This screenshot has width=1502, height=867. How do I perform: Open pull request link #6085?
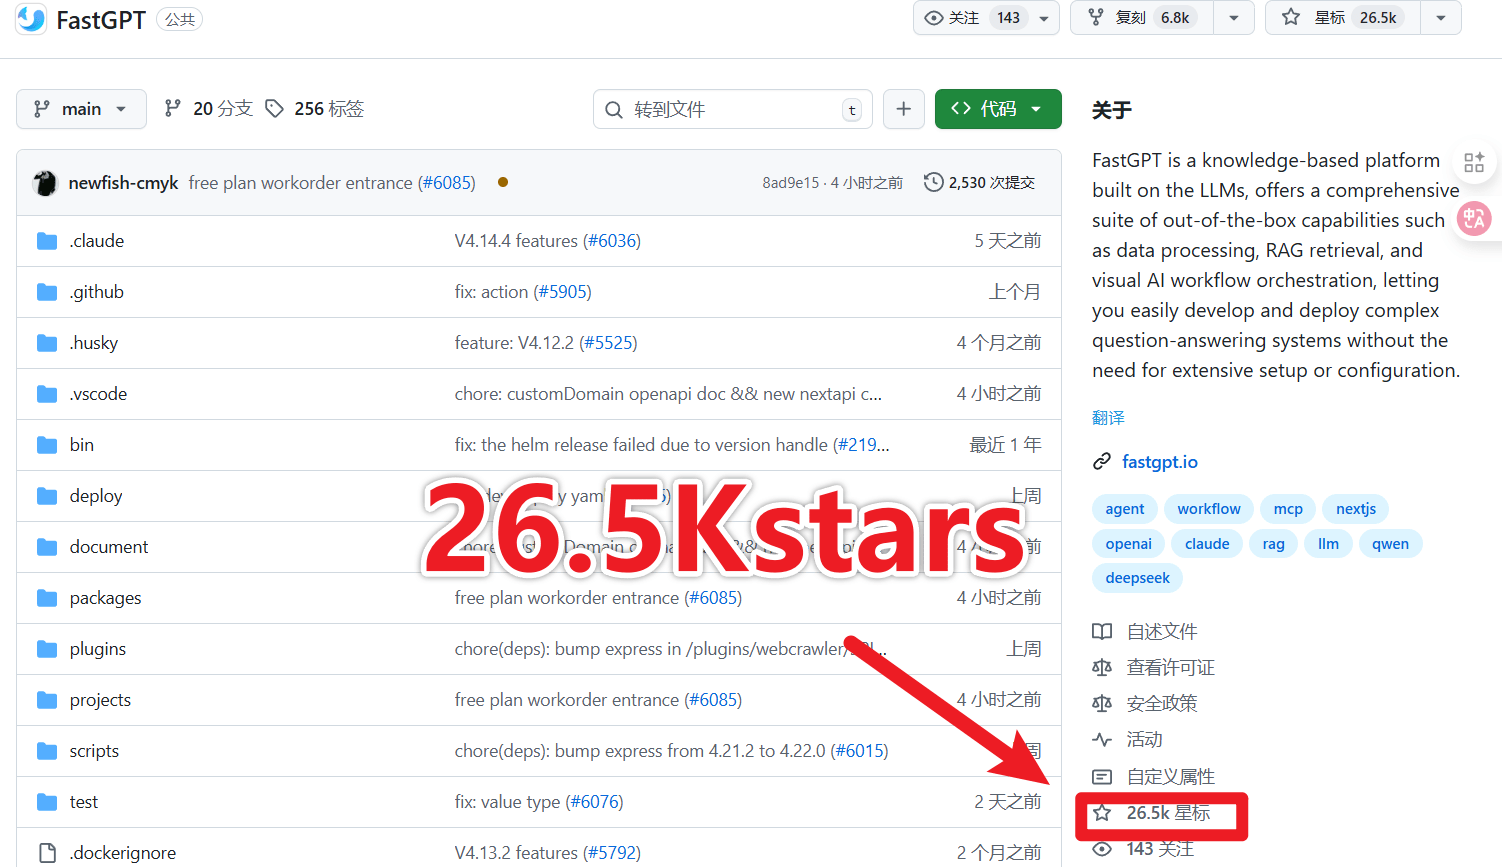[x=447, y=183]
